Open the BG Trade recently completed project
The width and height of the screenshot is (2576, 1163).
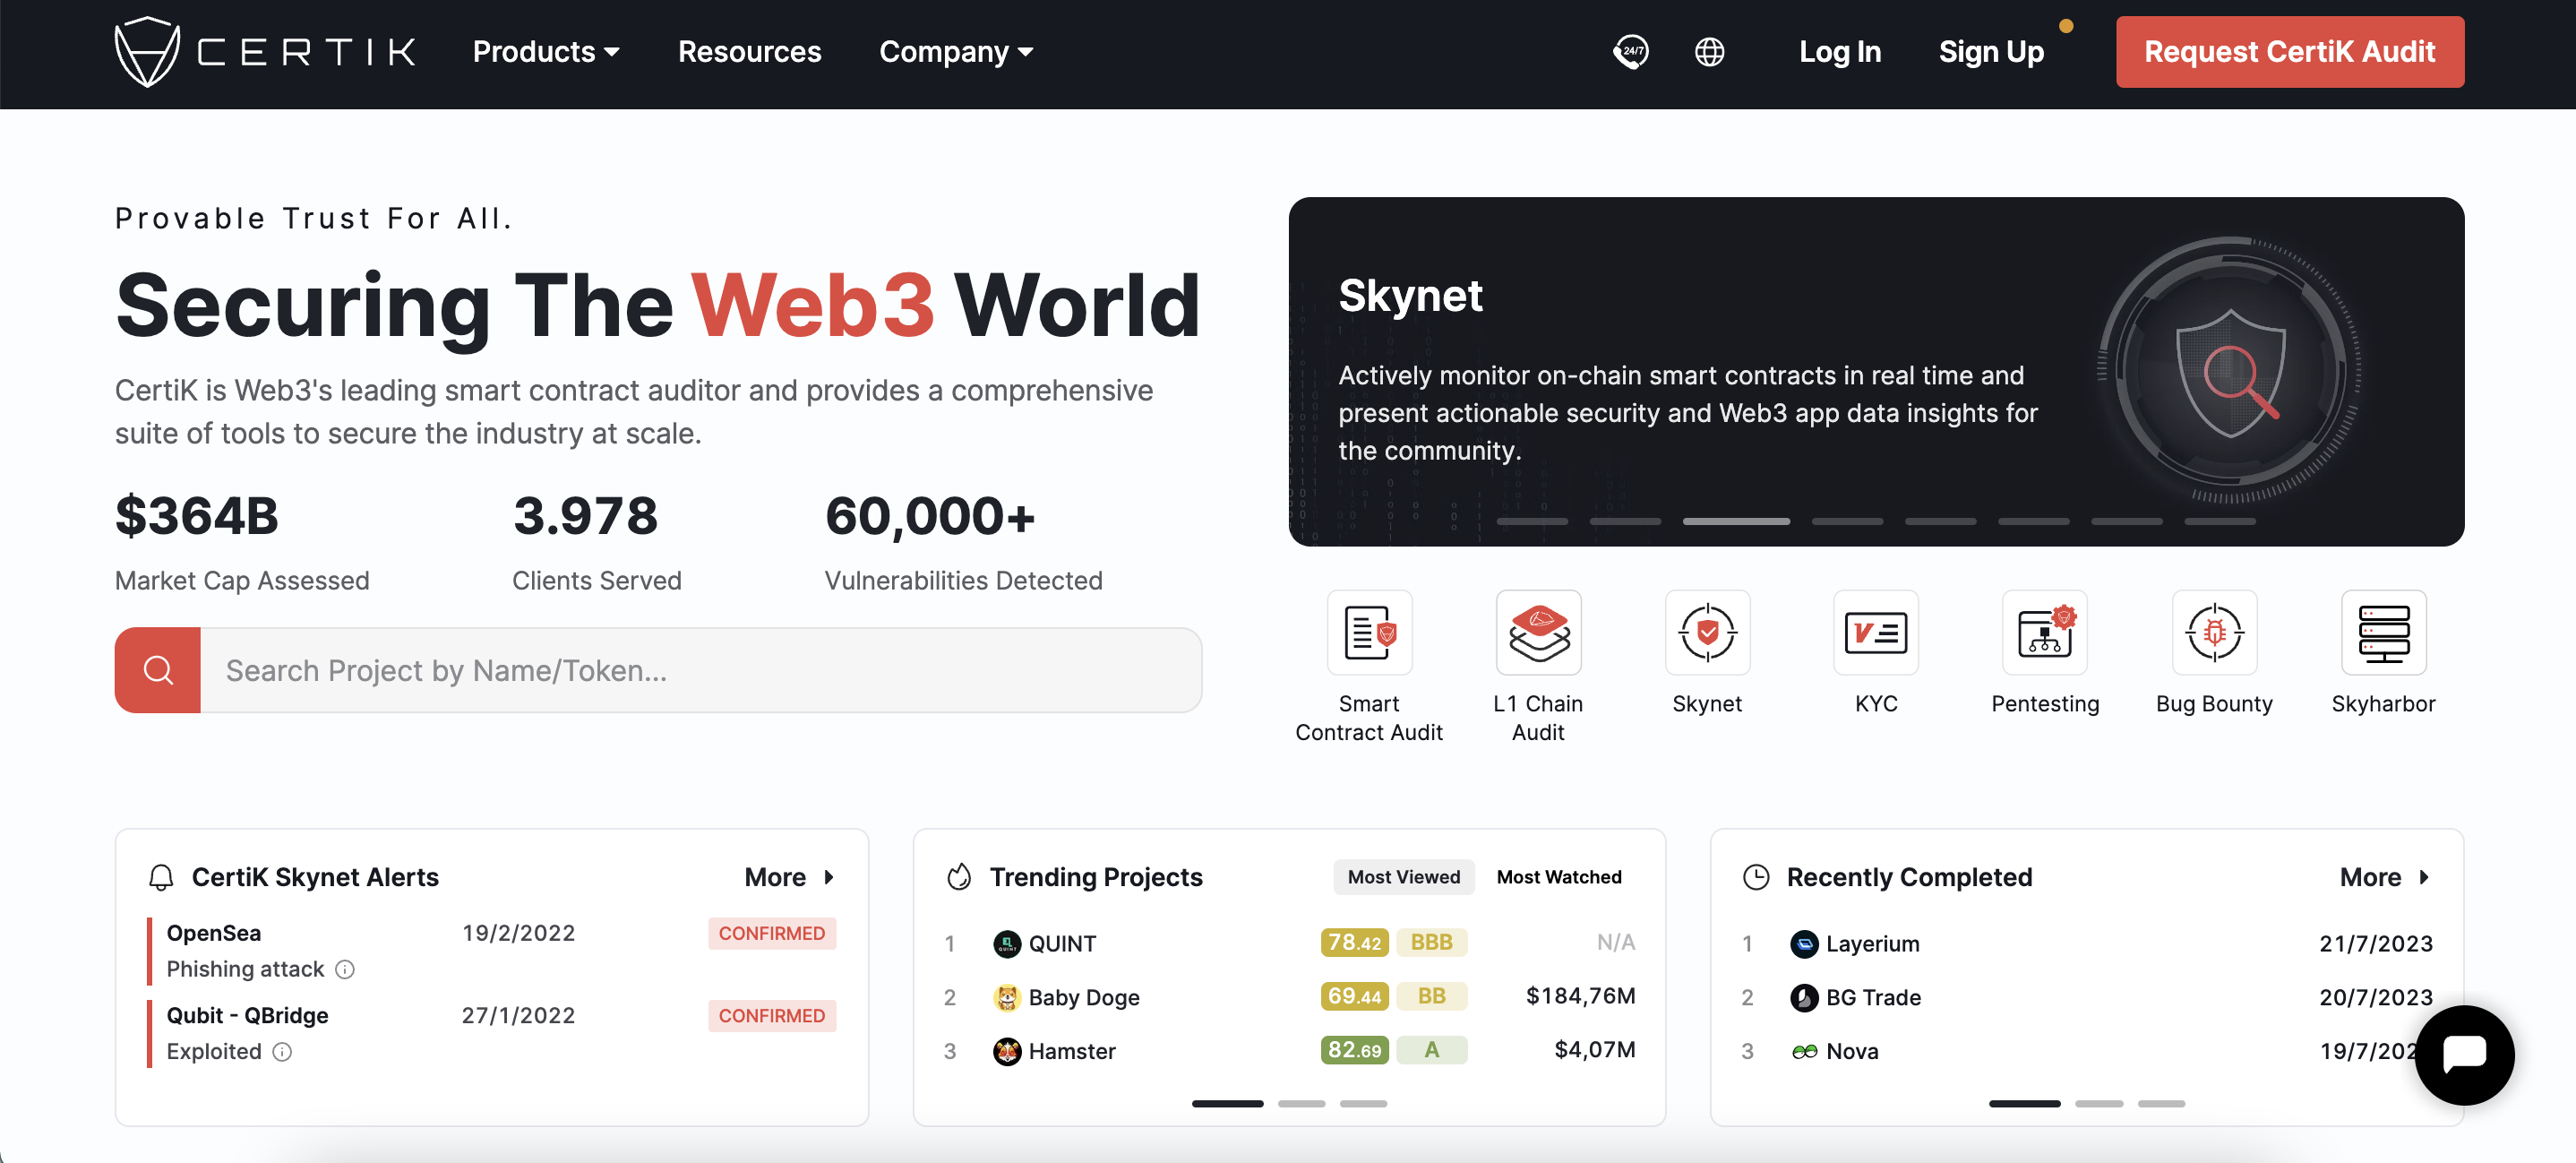[x=2086, y=998]
